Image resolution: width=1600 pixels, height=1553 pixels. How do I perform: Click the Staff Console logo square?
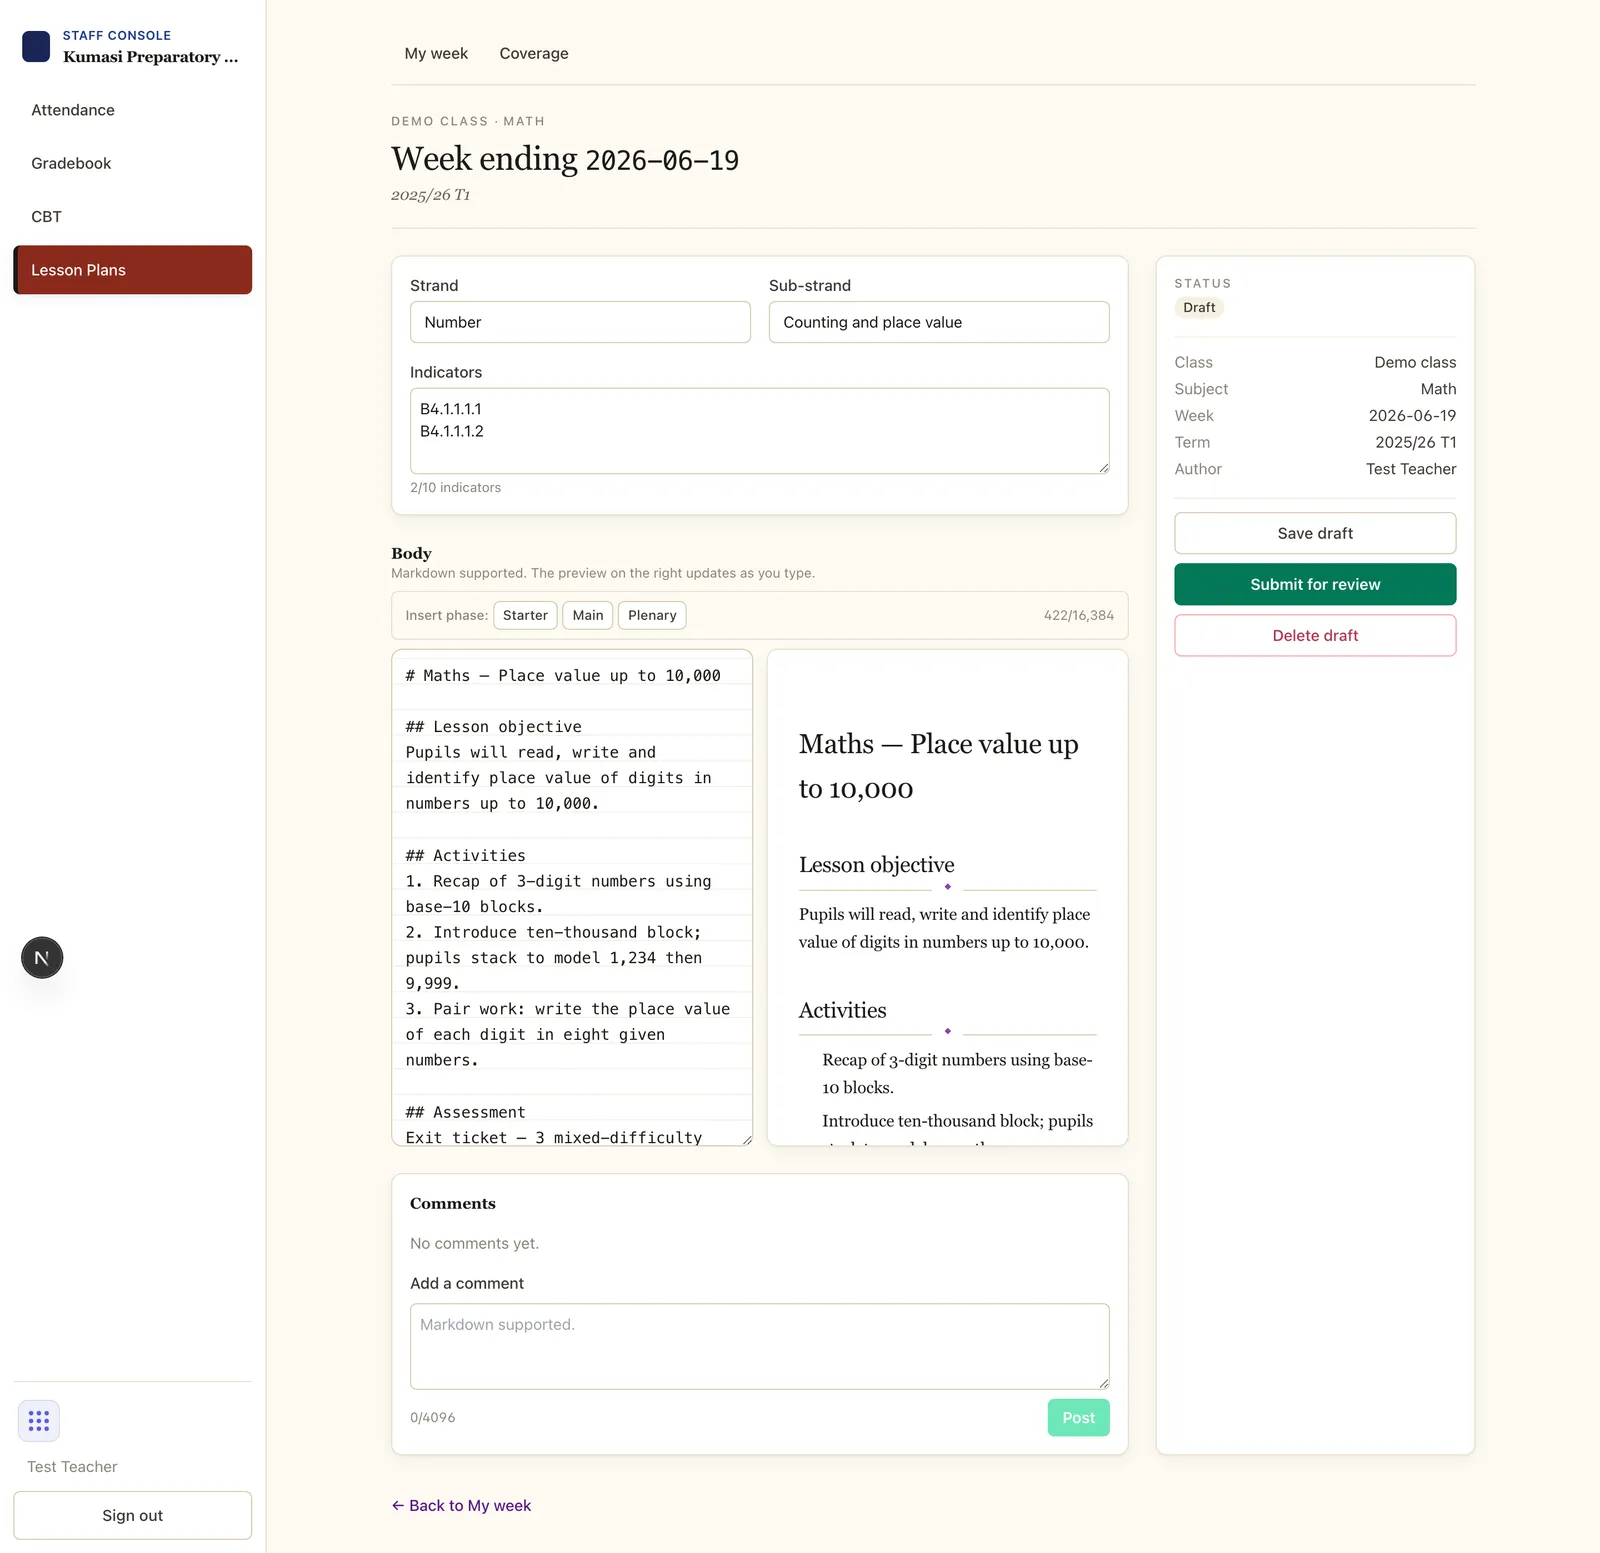pos(36,46)
